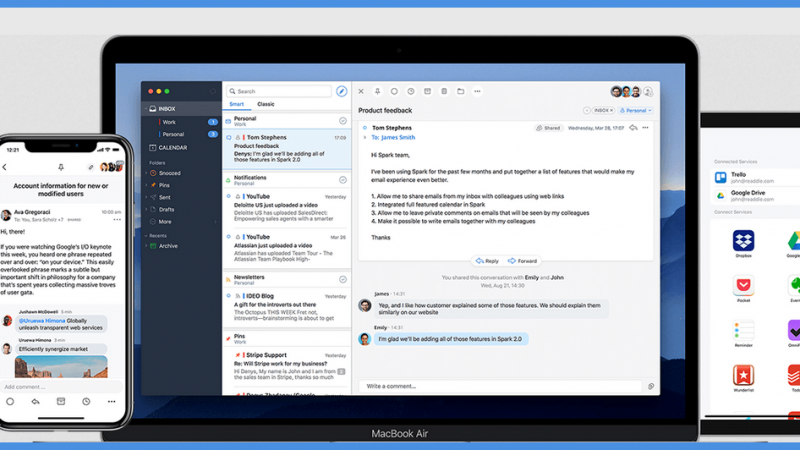Image resolution: width=800 pixels, height=450 pixels.
Task: Expand the More item in sidebar
Action: [x=216, y=221]
